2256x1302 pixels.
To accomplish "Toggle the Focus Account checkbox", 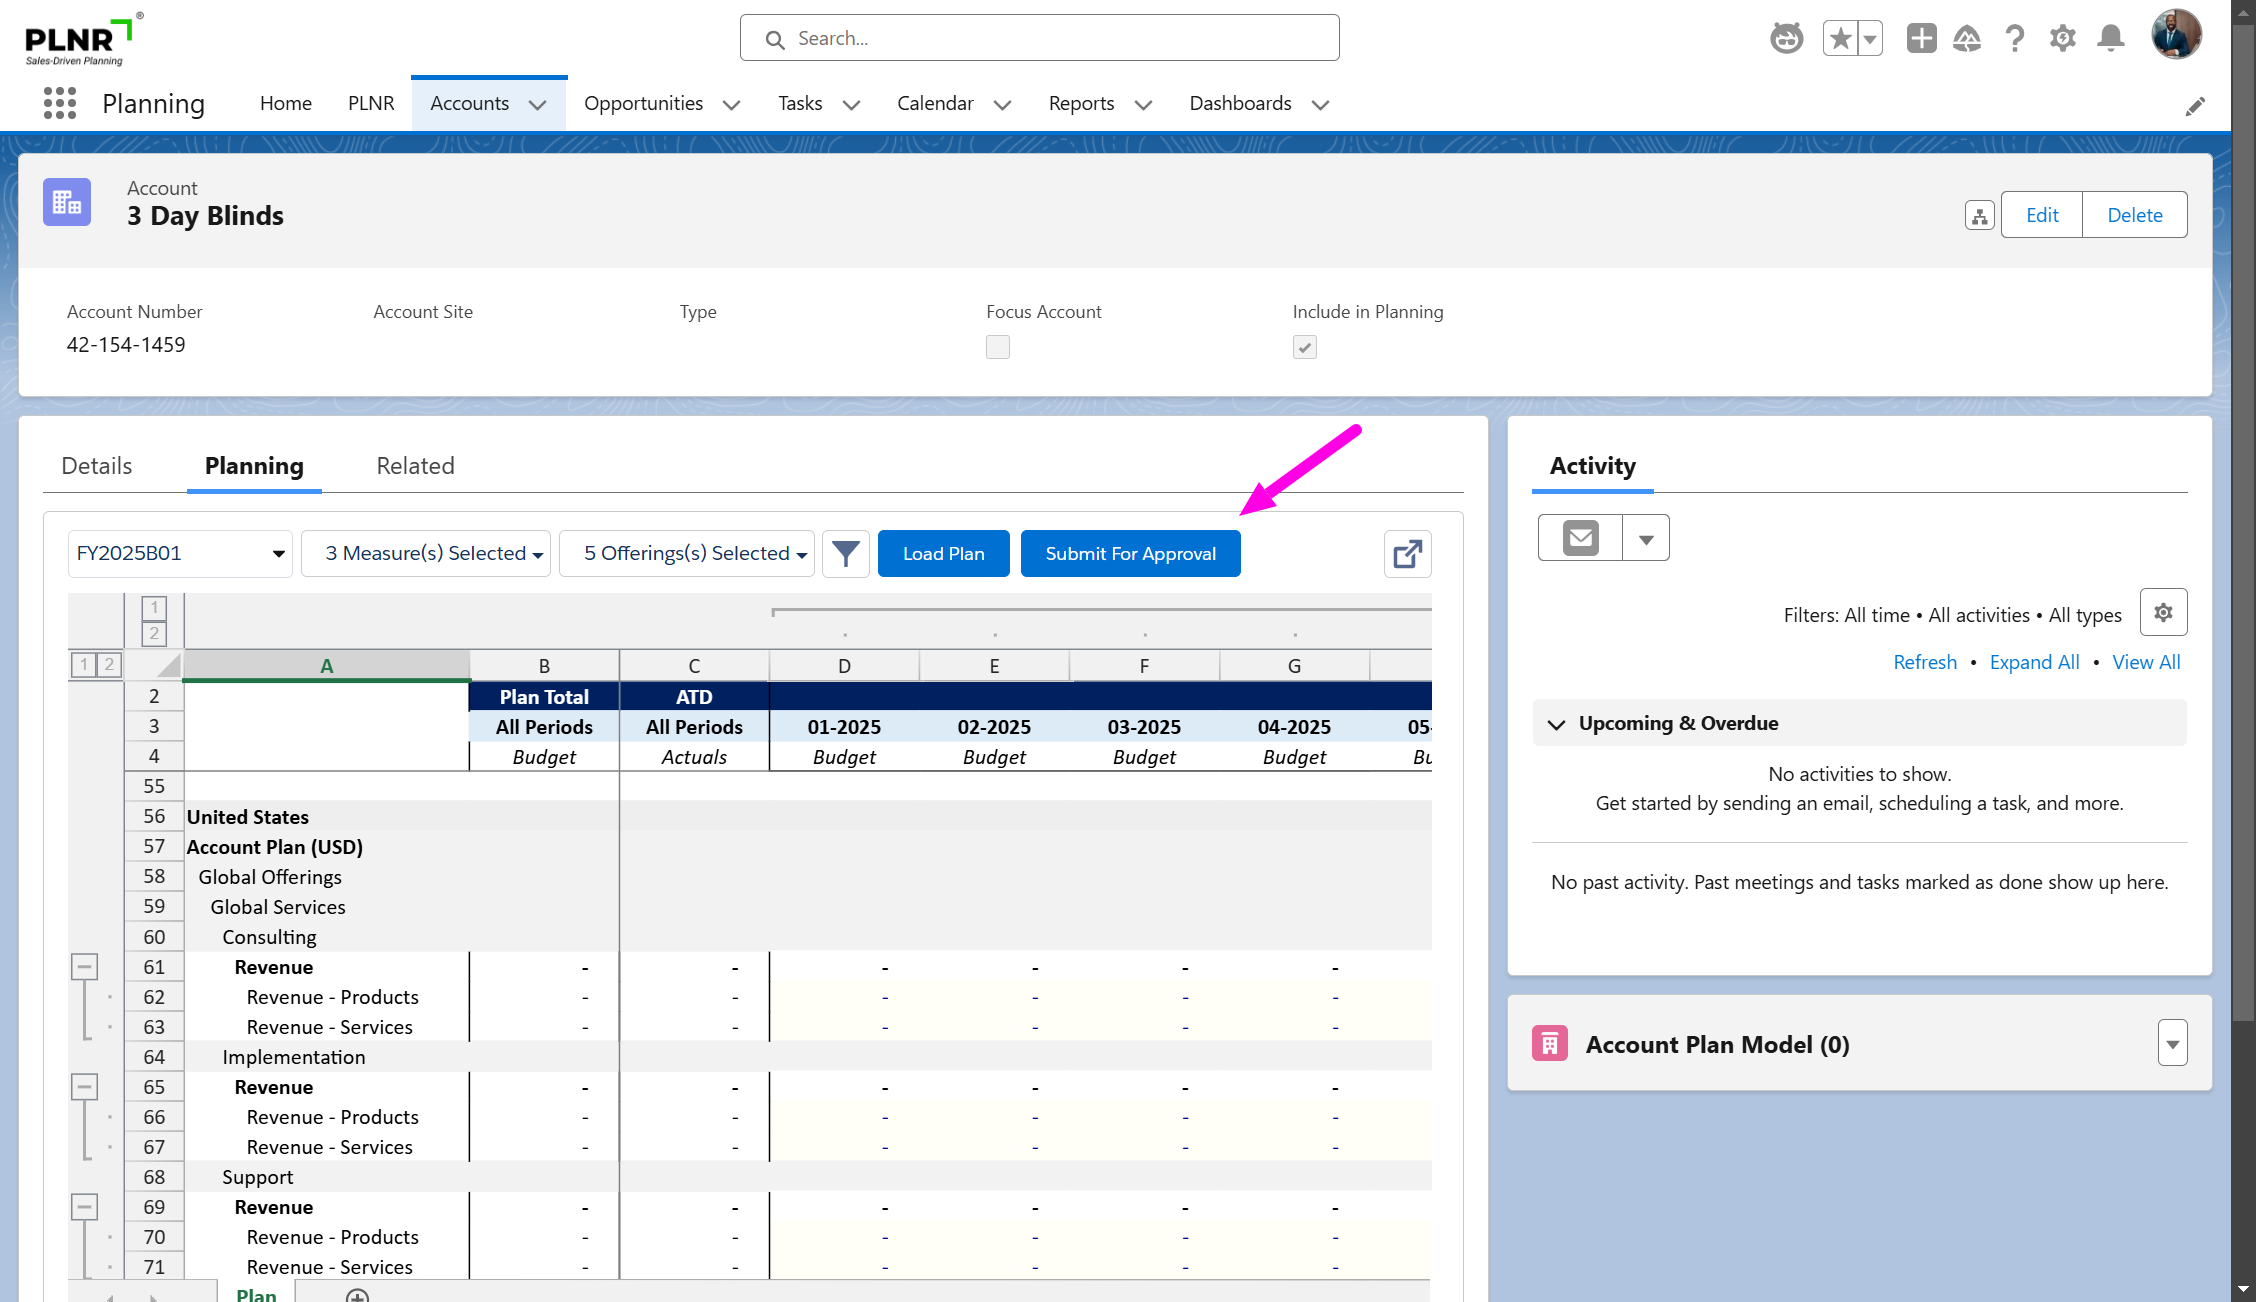I will pos(997,347).
